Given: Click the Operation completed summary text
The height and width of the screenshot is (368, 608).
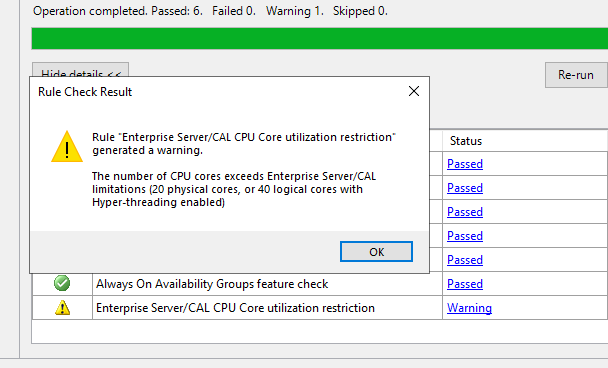Looking at the screenshot, I should pyautogui.click(x=210, y=11).
